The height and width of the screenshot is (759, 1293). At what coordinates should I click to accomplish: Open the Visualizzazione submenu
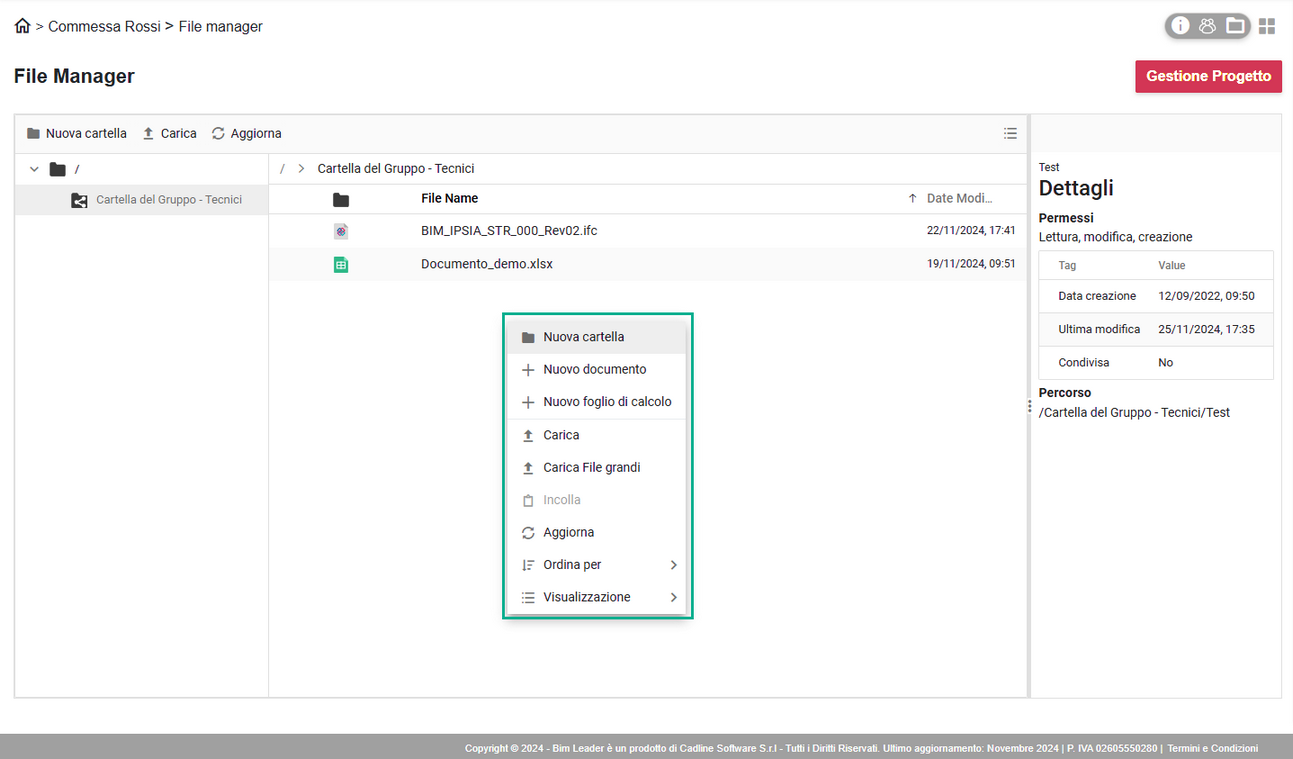click(597, 597)
